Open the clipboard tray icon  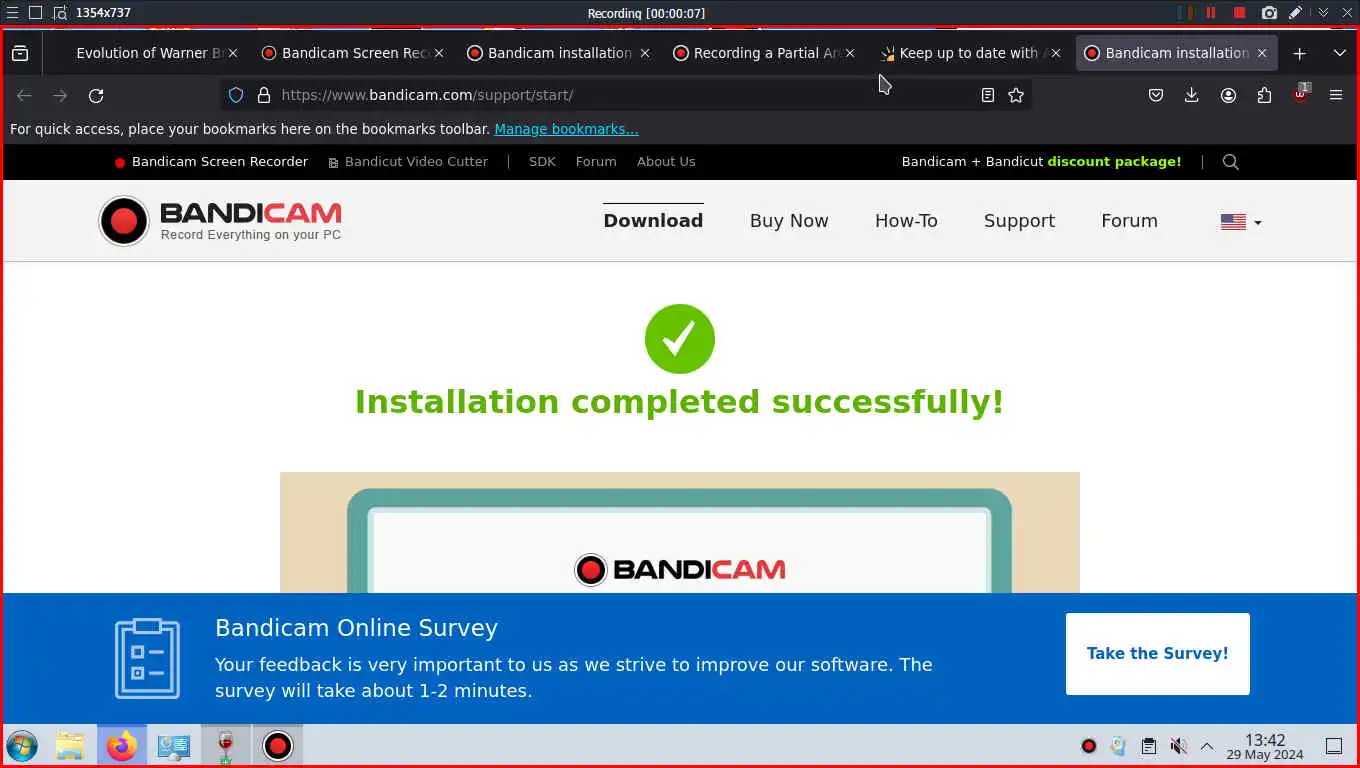[x=1149, y=746]
